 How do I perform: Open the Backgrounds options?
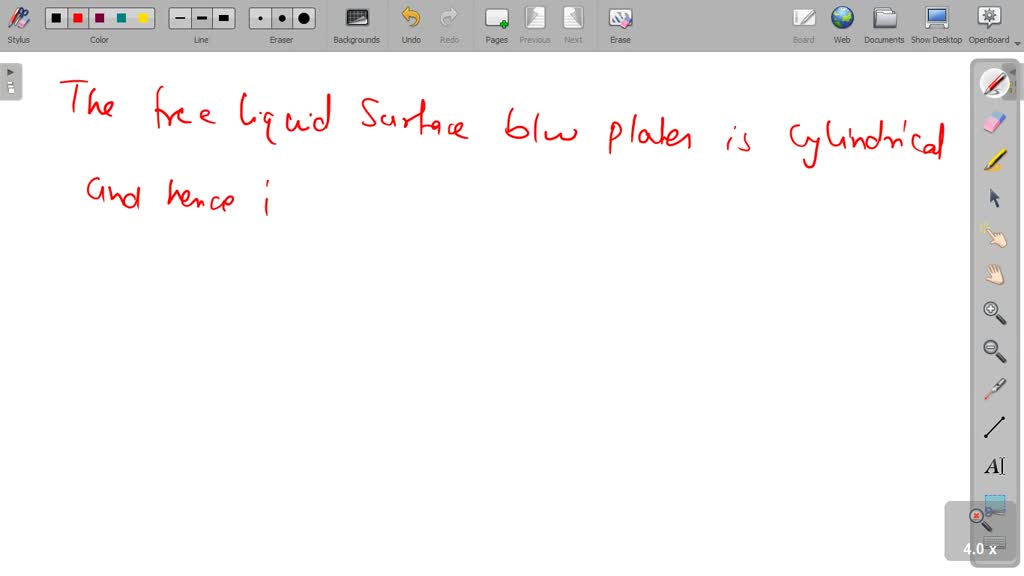click(357, 25)
